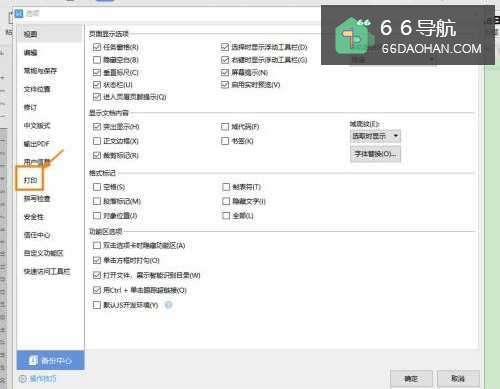Toggle the 单击方框时打勾(O) checkbox
Screen dimensions: 500x389
pyautogui.click(x=97, y=260)
